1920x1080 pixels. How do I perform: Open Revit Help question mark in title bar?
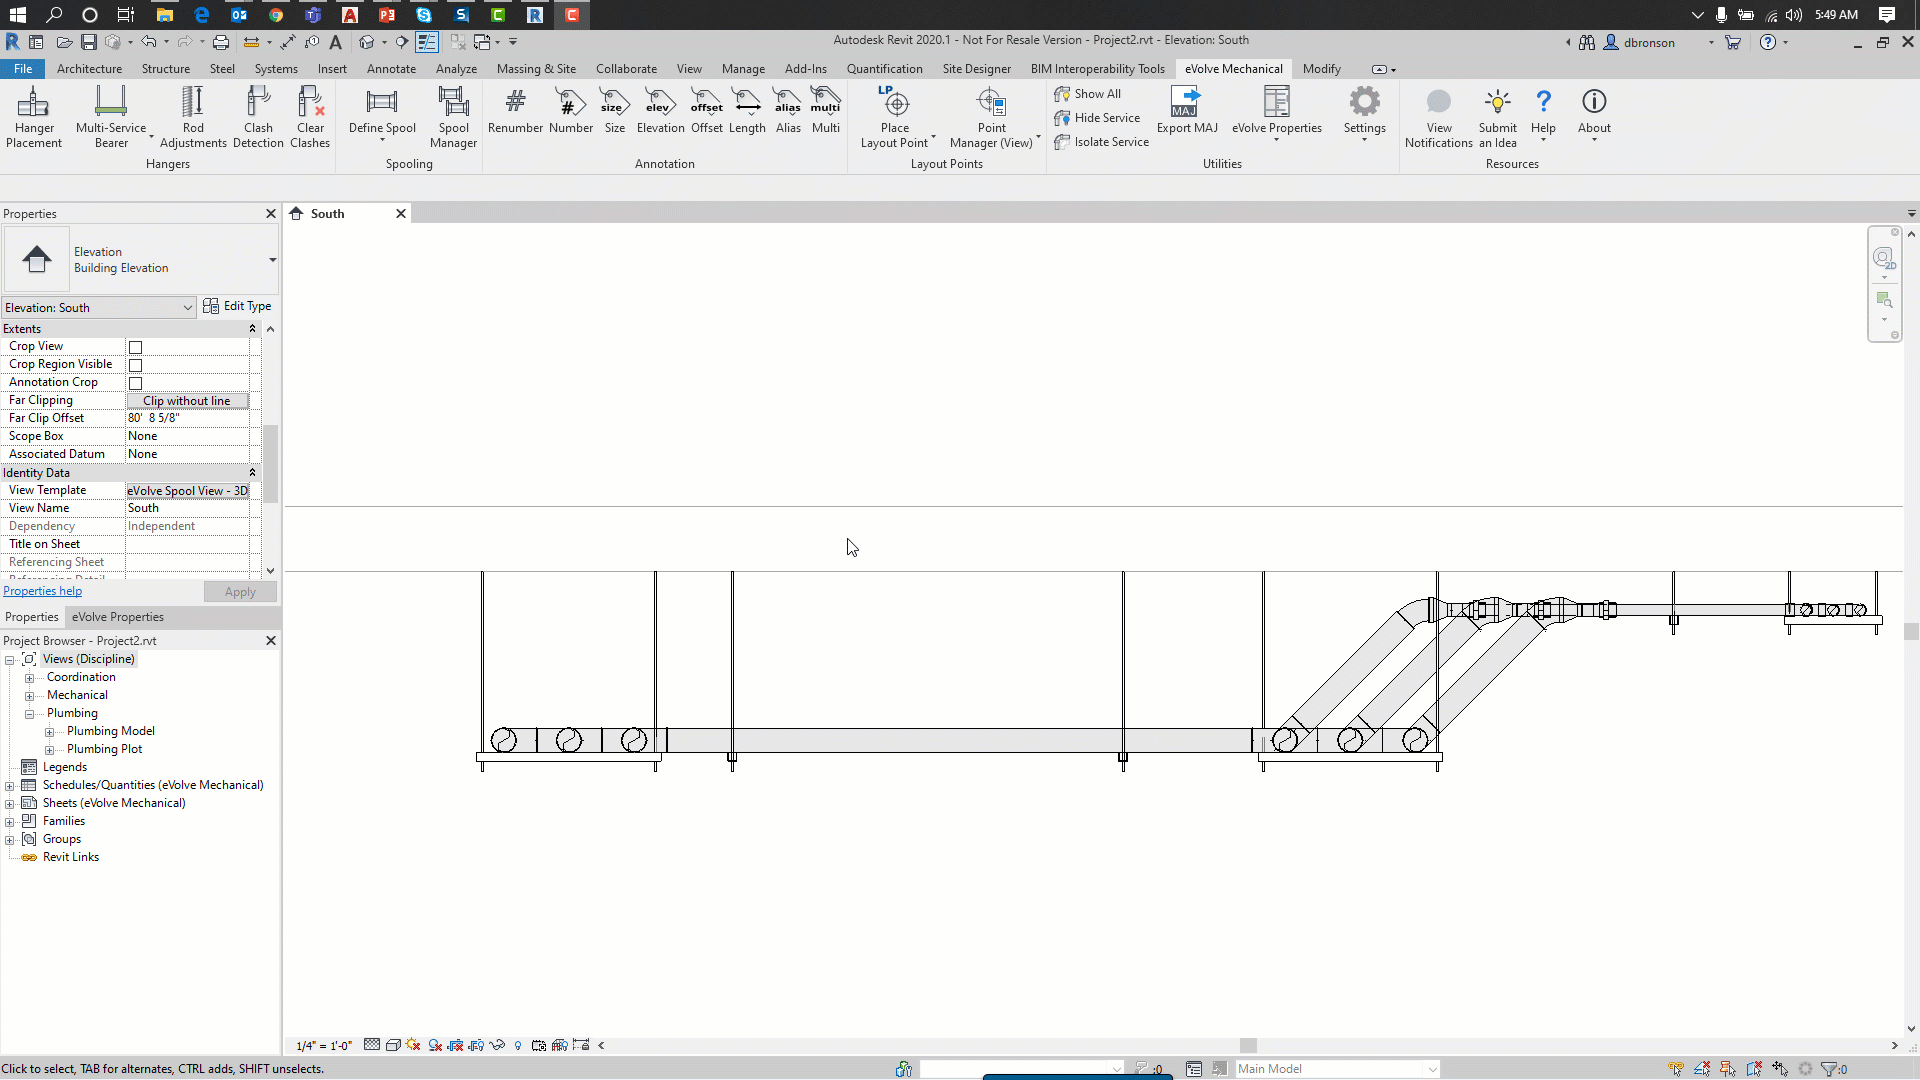(1768, 42)
